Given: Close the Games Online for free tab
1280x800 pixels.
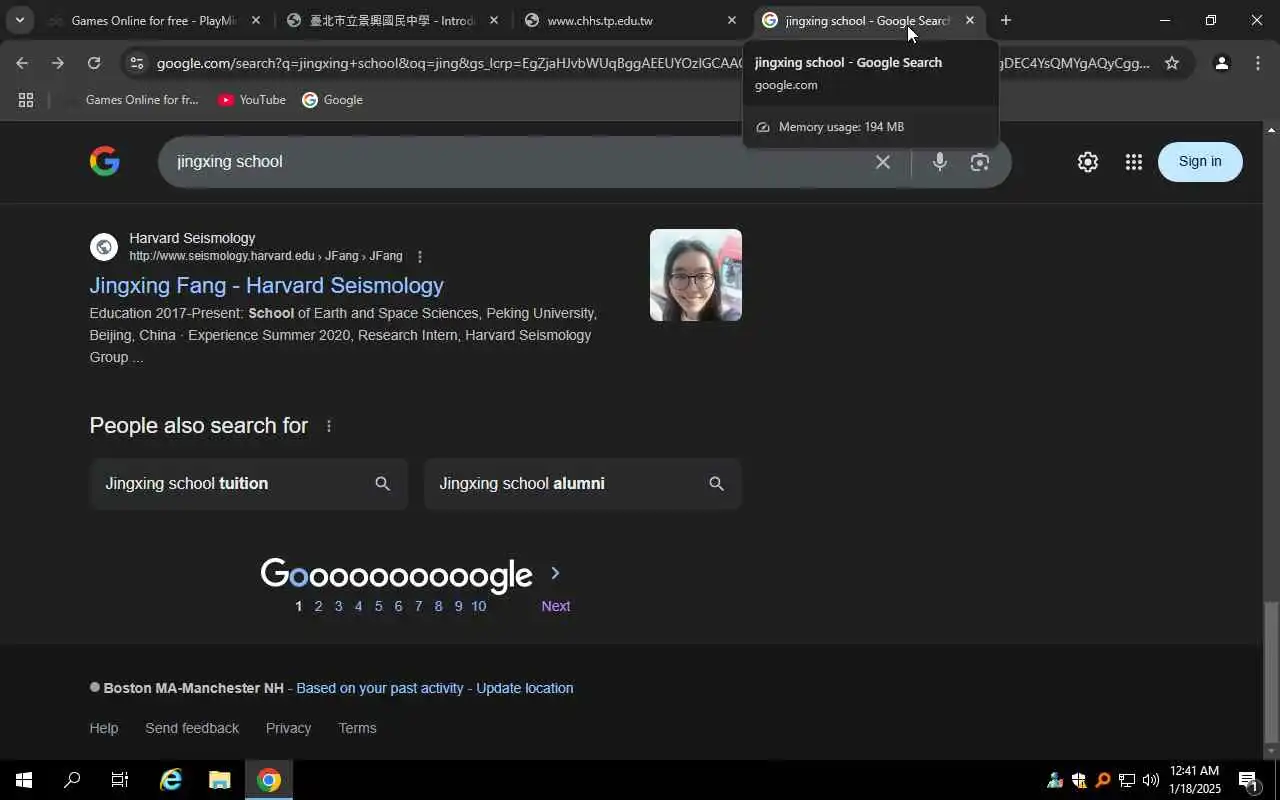Looking at the screenshot, I should click(x=255, y=20).
